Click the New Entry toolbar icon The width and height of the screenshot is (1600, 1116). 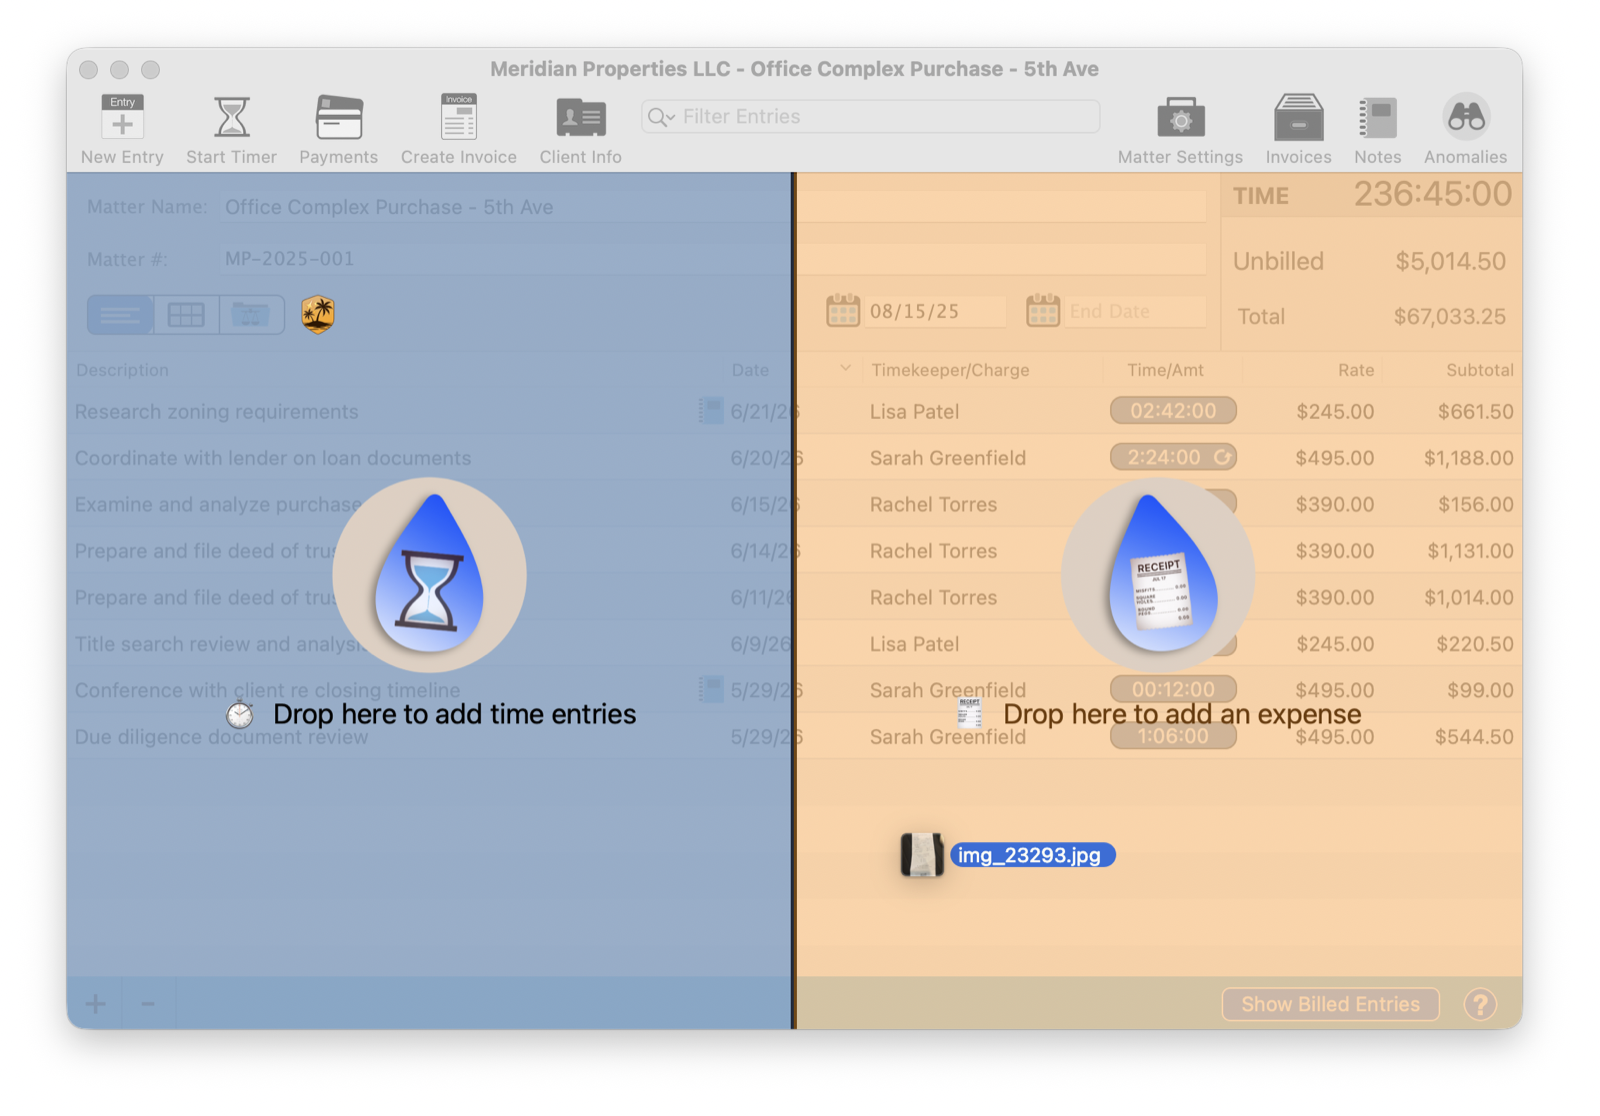[x=122, y=117]
